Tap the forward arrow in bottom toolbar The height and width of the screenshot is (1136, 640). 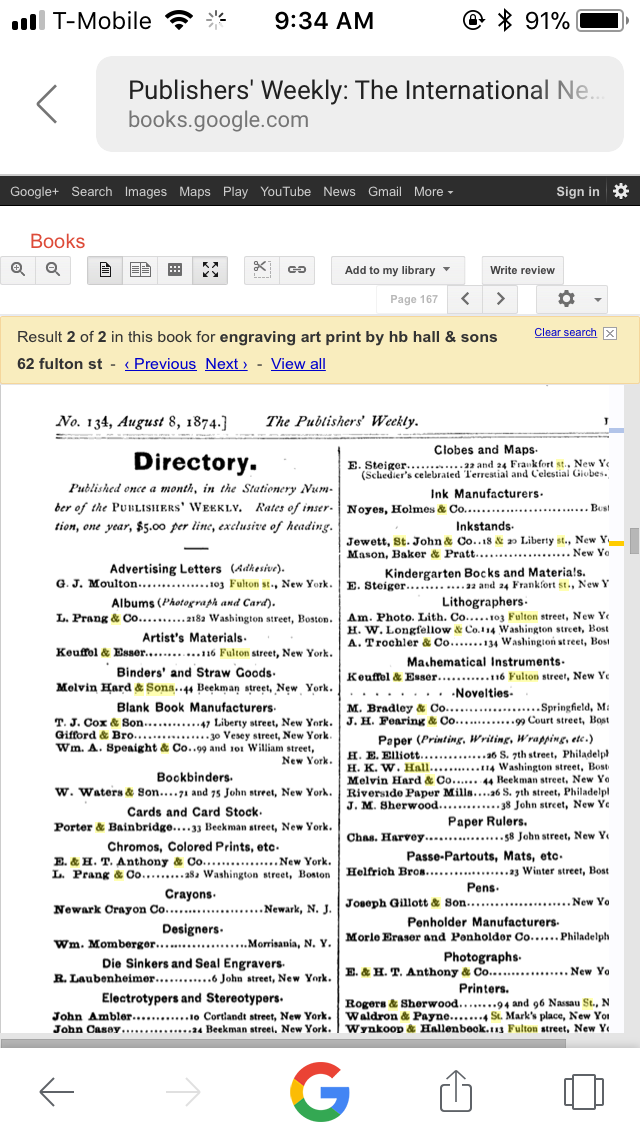coord(183,1092)
